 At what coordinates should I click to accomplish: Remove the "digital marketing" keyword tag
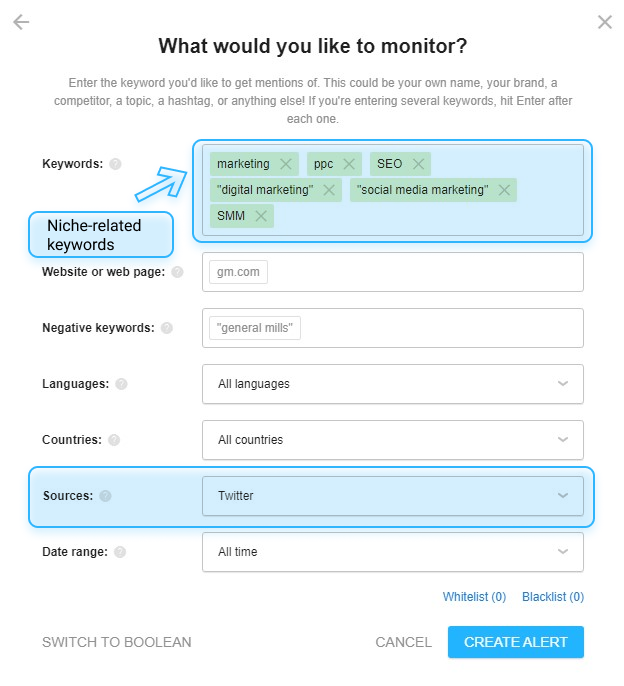[x=329, y=190]
